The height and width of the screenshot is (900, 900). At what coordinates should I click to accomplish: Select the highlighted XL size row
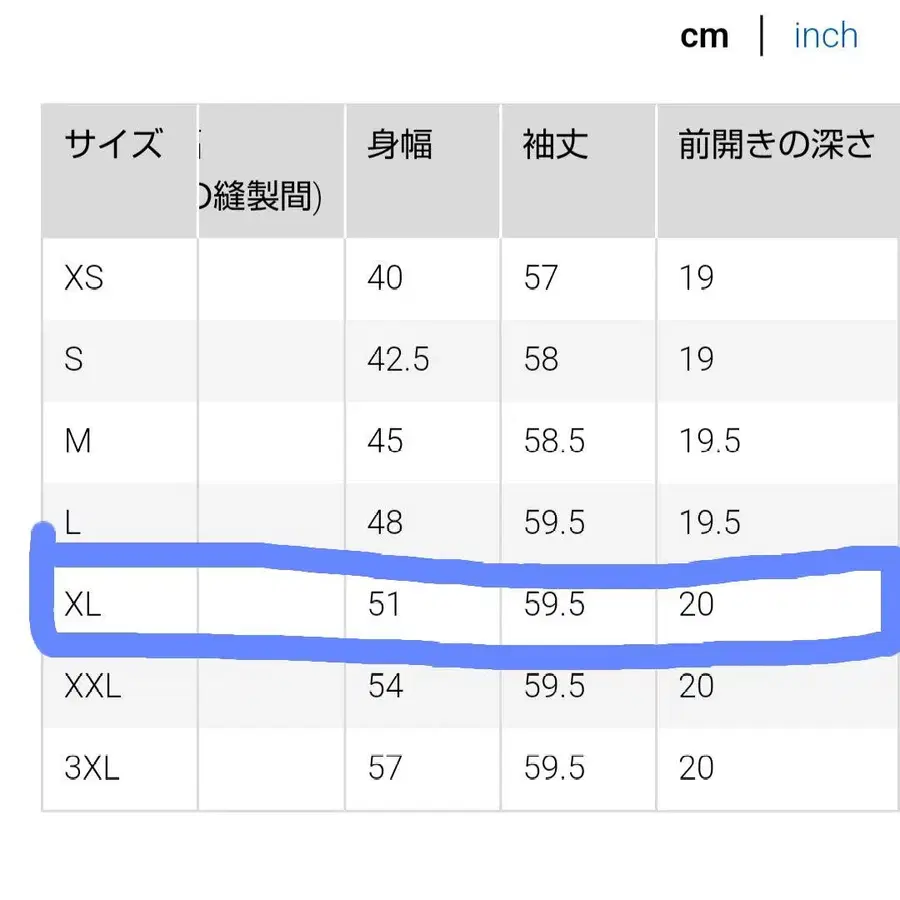point(83,604)
